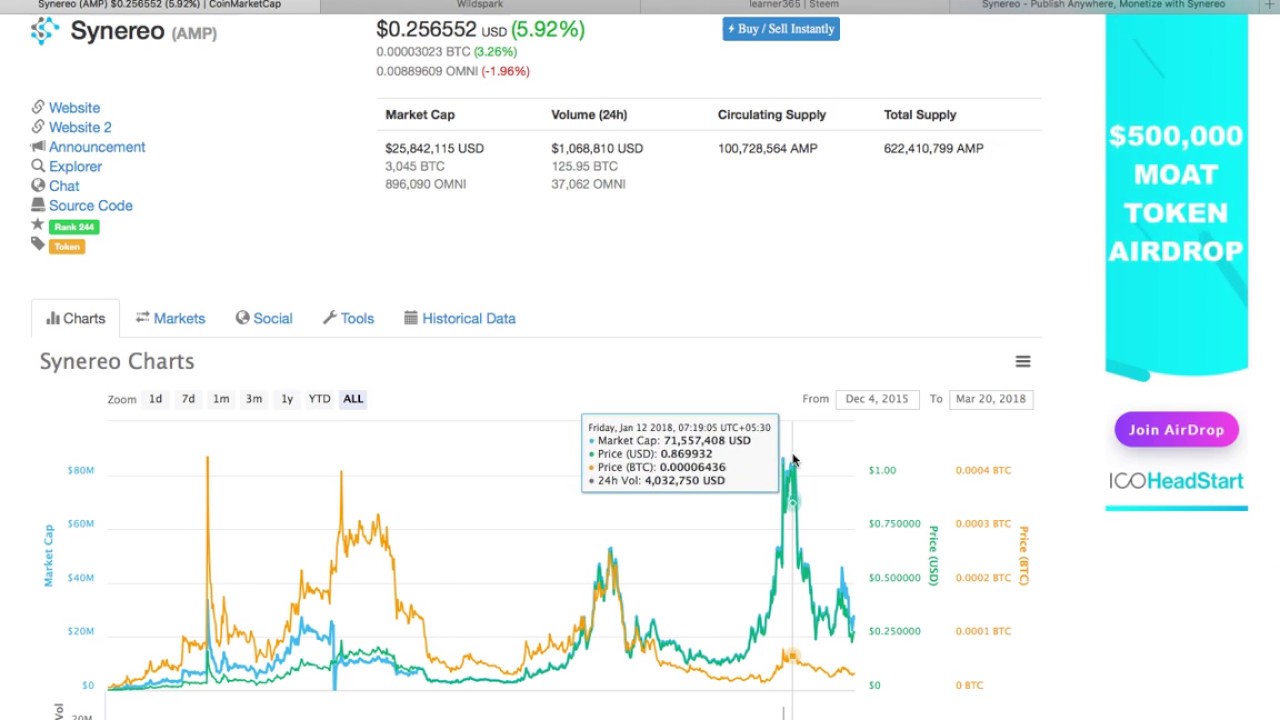
Task: Set chart zoom to 1d
Action: tap(155, 399)
